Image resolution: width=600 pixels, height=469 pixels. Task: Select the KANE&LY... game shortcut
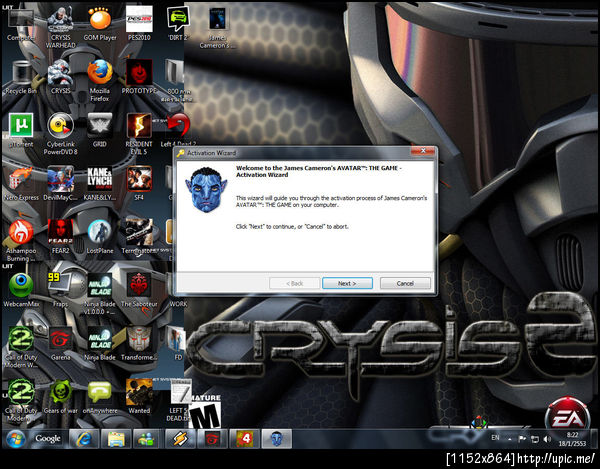100,184
